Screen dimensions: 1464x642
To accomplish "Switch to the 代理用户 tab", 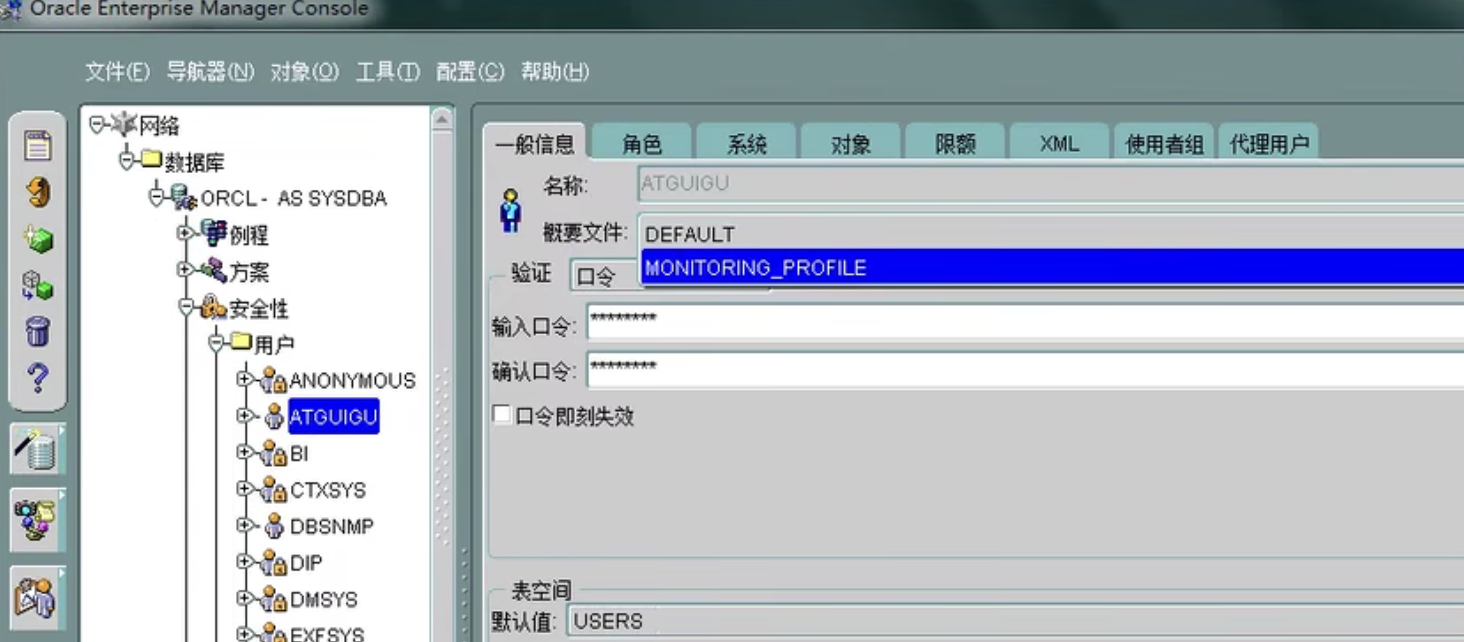I will (1269, 143).
